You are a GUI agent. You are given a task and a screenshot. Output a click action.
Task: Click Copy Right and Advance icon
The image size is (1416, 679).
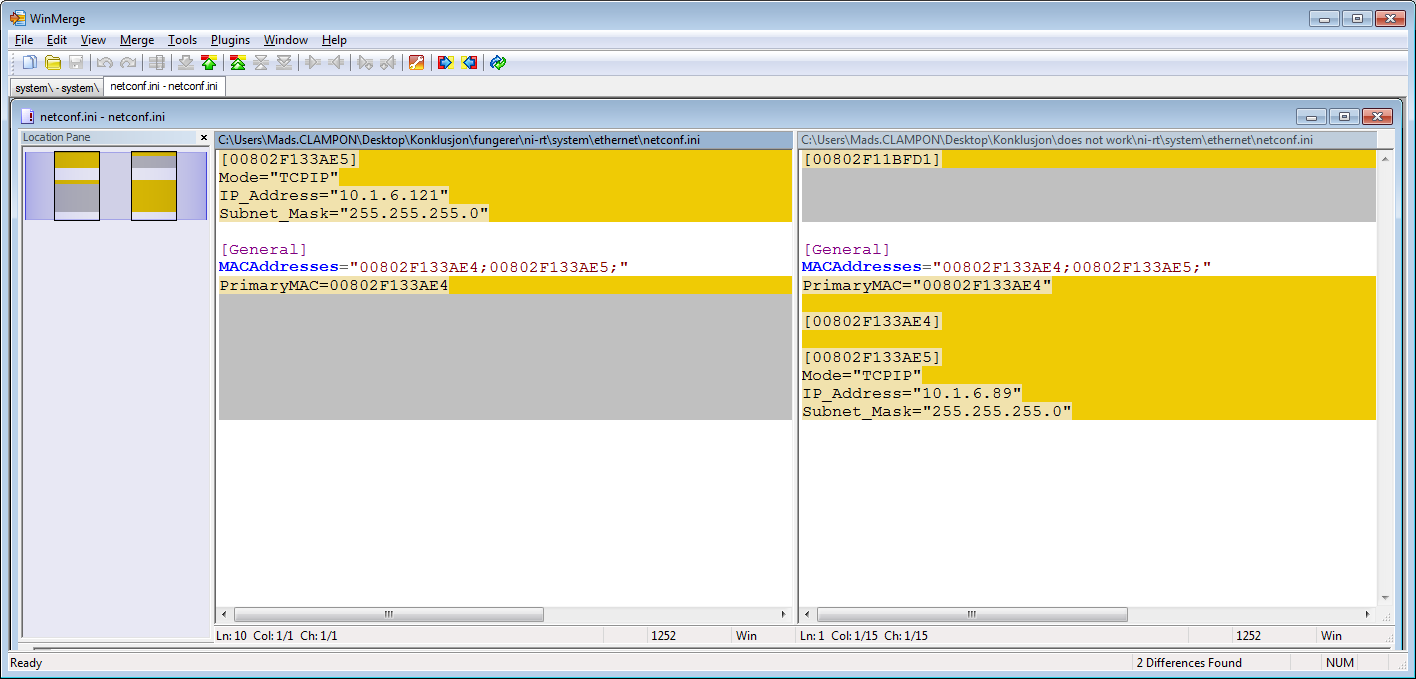(365, 62)
